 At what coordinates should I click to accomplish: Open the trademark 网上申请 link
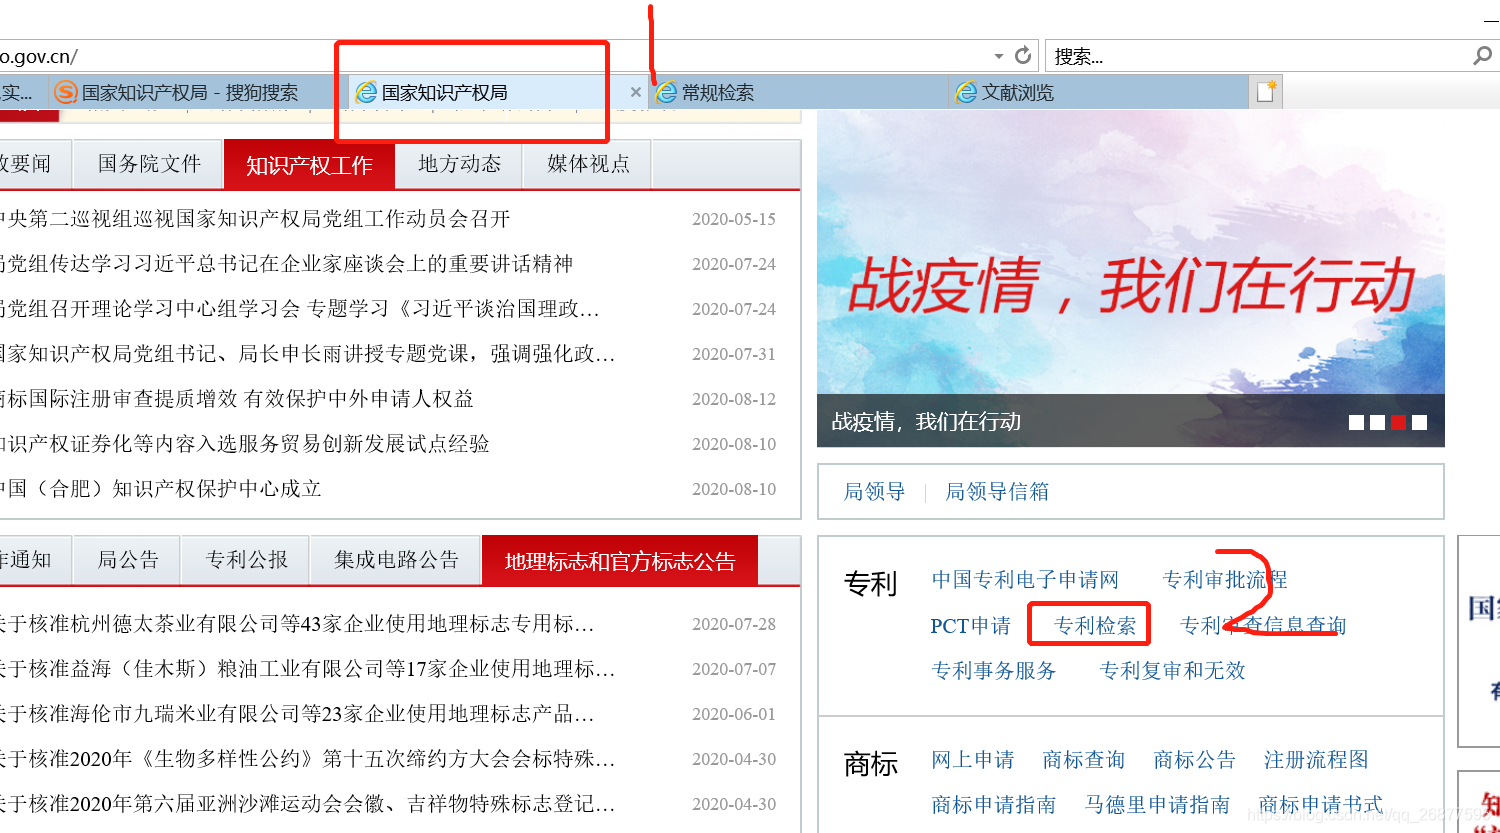[x=973, y=760]
